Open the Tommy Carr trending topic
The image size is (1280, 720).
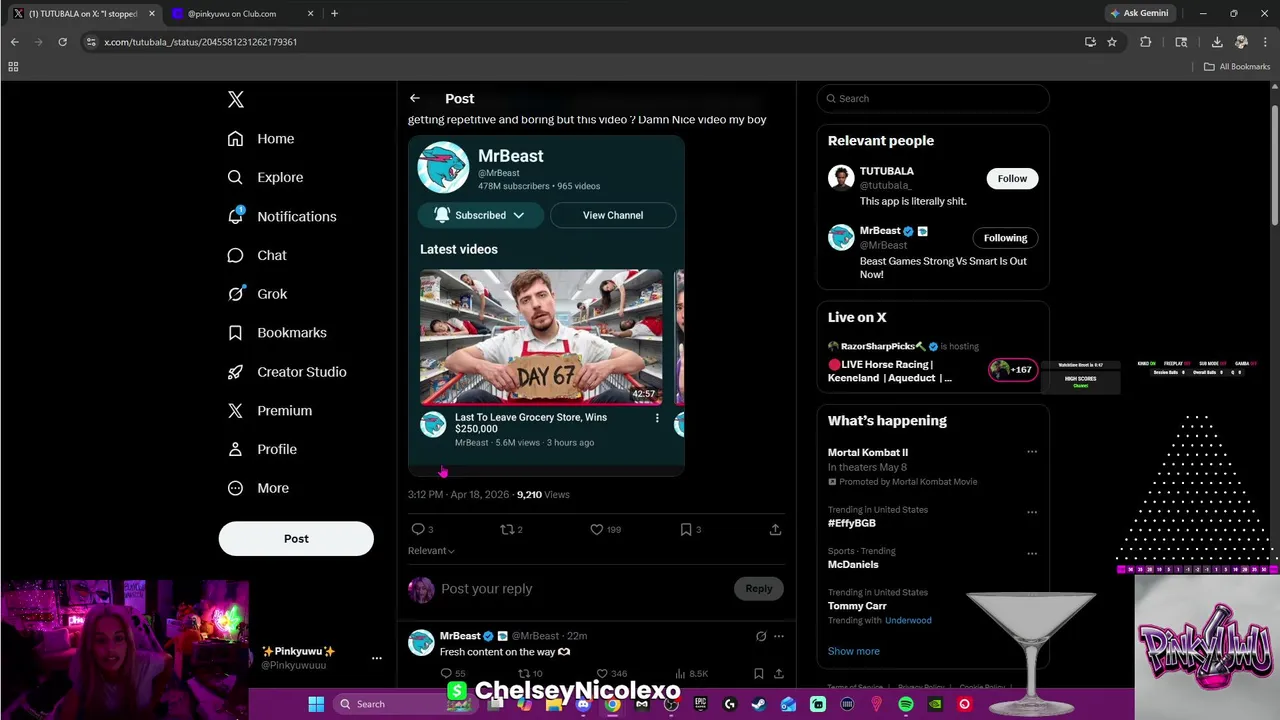pos(857,606)
